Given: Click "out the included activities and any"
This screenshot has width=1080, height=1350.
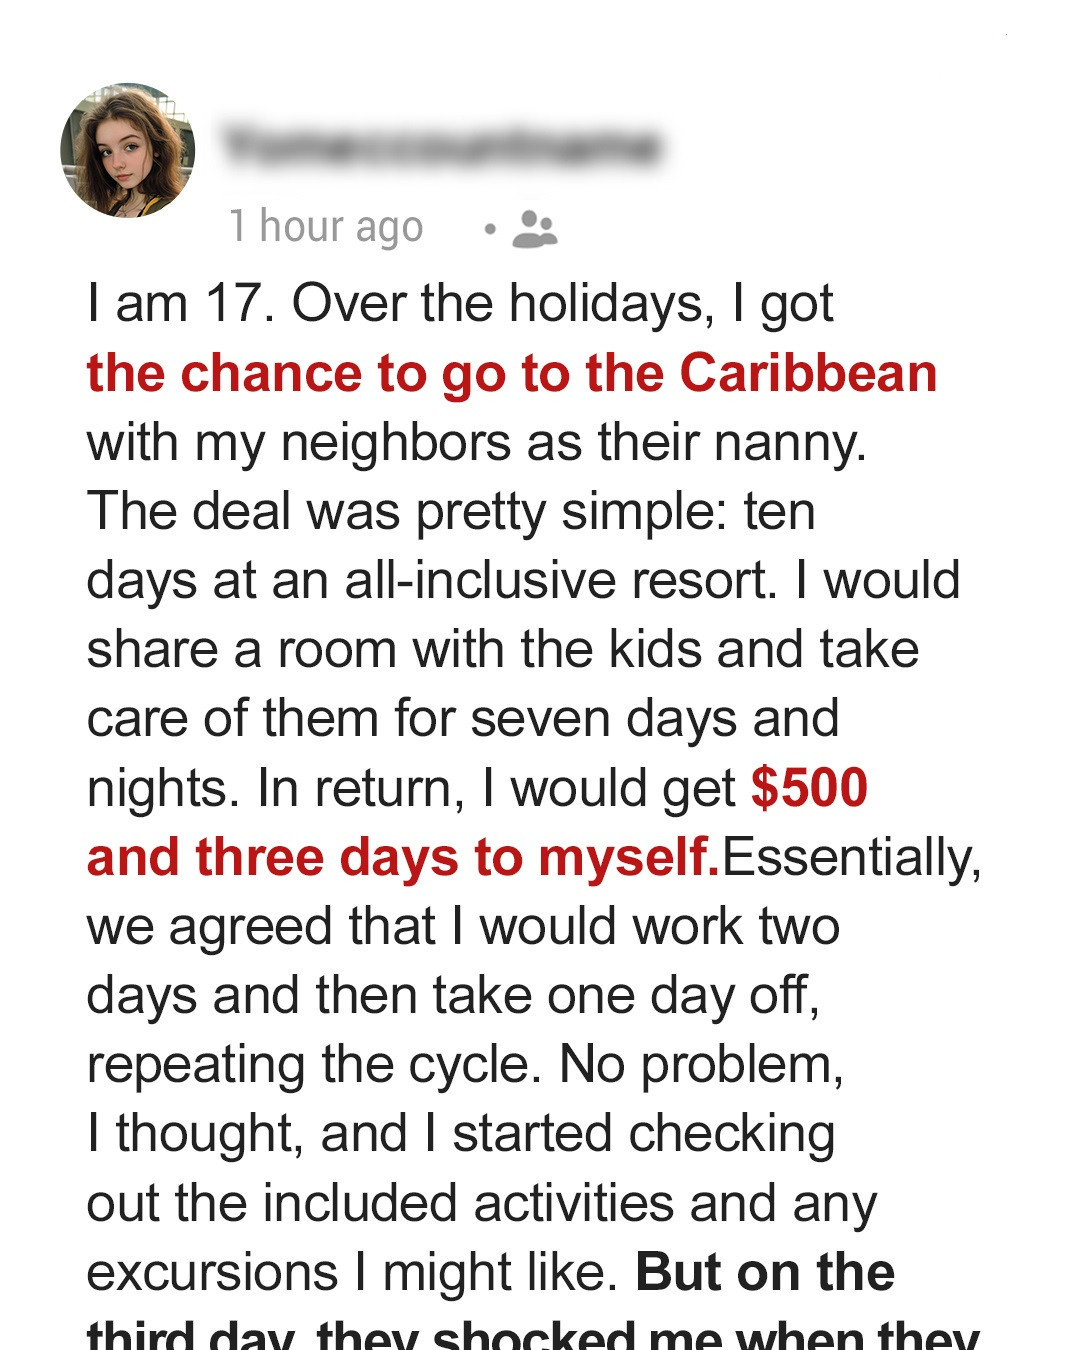Looking at the screenshot, I should click(x=481, y=1203).
